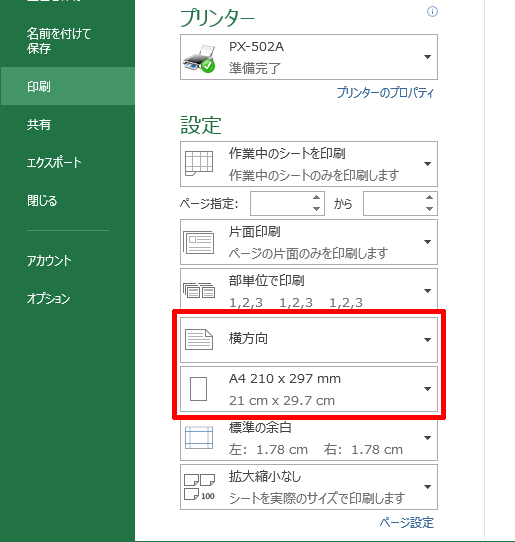
Task: Select エクスポート in the sidebar menu
Action: click(x=54, y=162)
